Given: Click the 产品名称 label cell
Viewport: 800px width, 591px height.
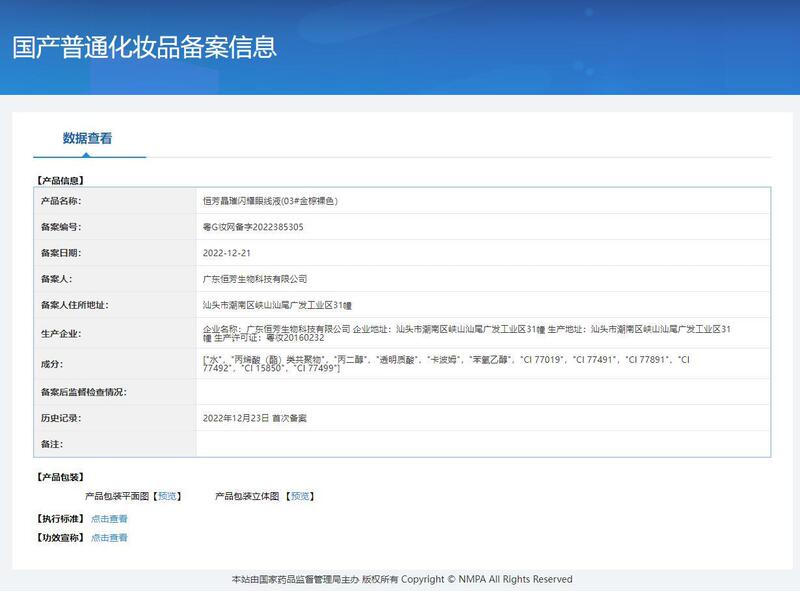Looking at the screenshot, I should [x=115, y=201].
